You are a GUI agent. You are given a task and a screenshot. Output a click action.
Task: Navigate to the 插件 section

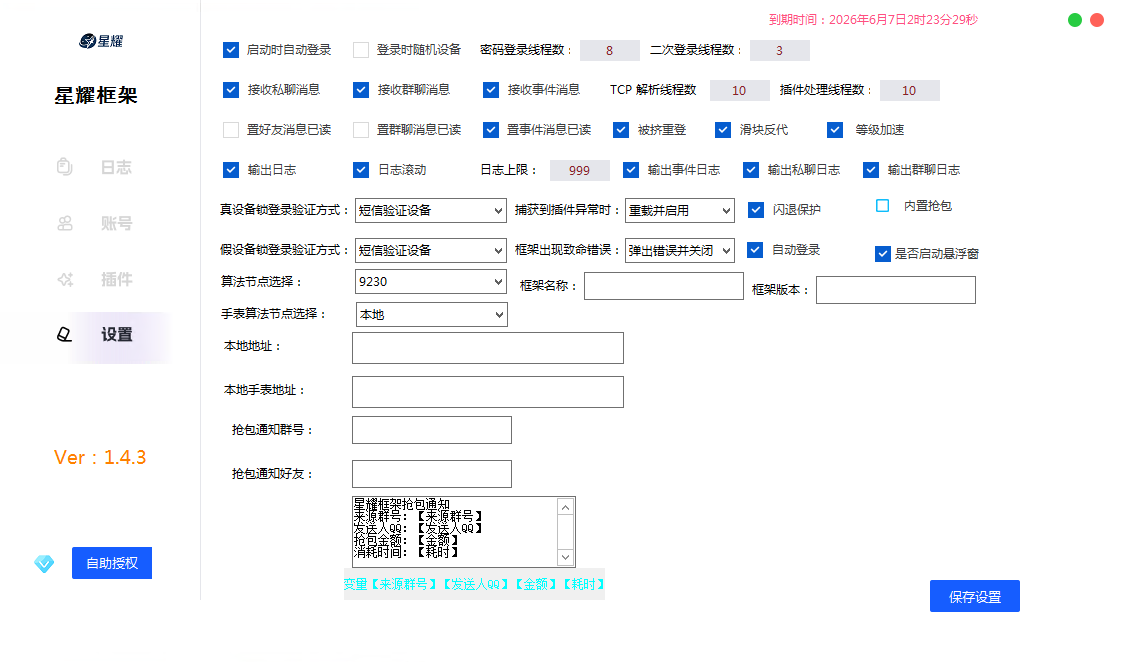(x=116, y=279)
